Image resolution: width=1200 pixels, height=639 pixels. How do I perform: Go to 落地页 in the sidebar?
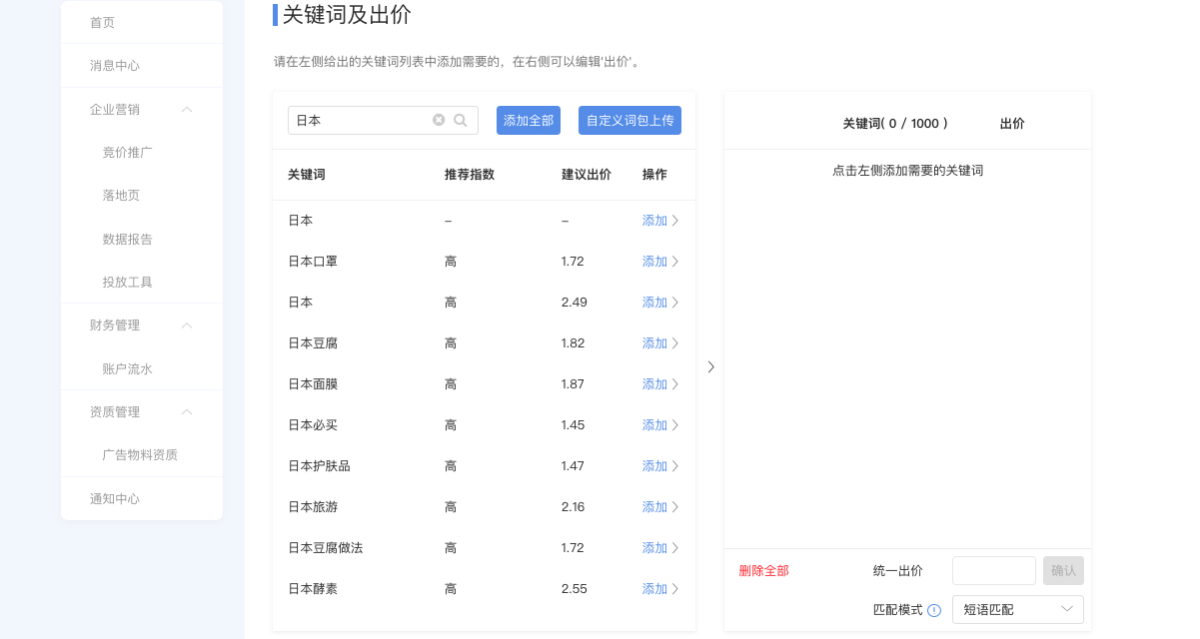(121, 196)
